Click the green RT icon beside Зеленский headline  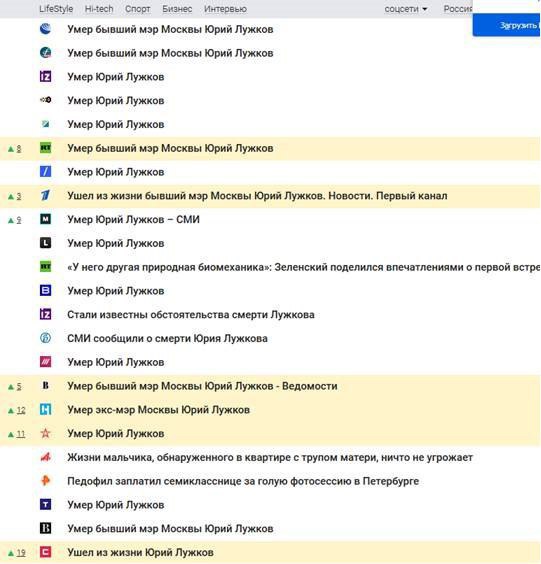pyautogui.click(x=45, y=267)
